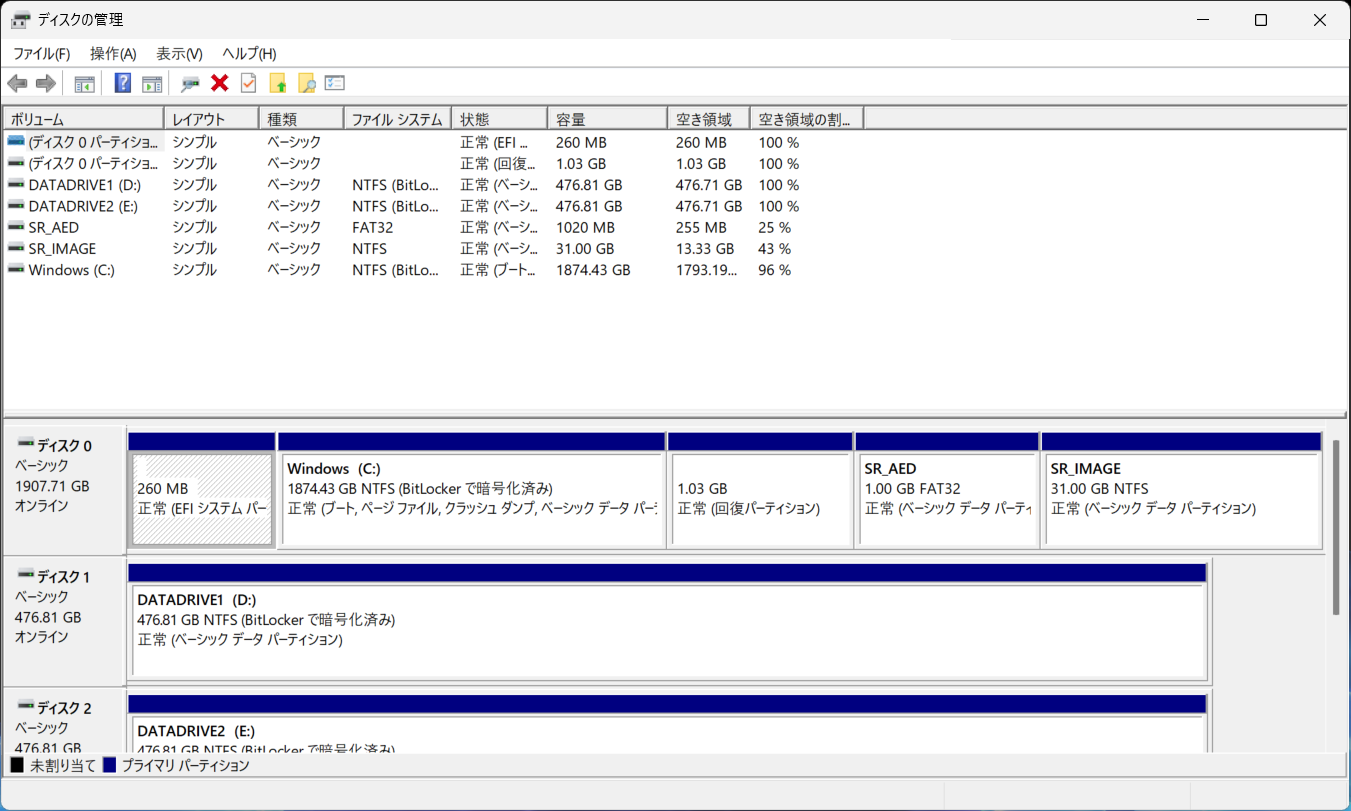
Task: Click the red X delete toolbar icon
Action: [x=220, y=83]
